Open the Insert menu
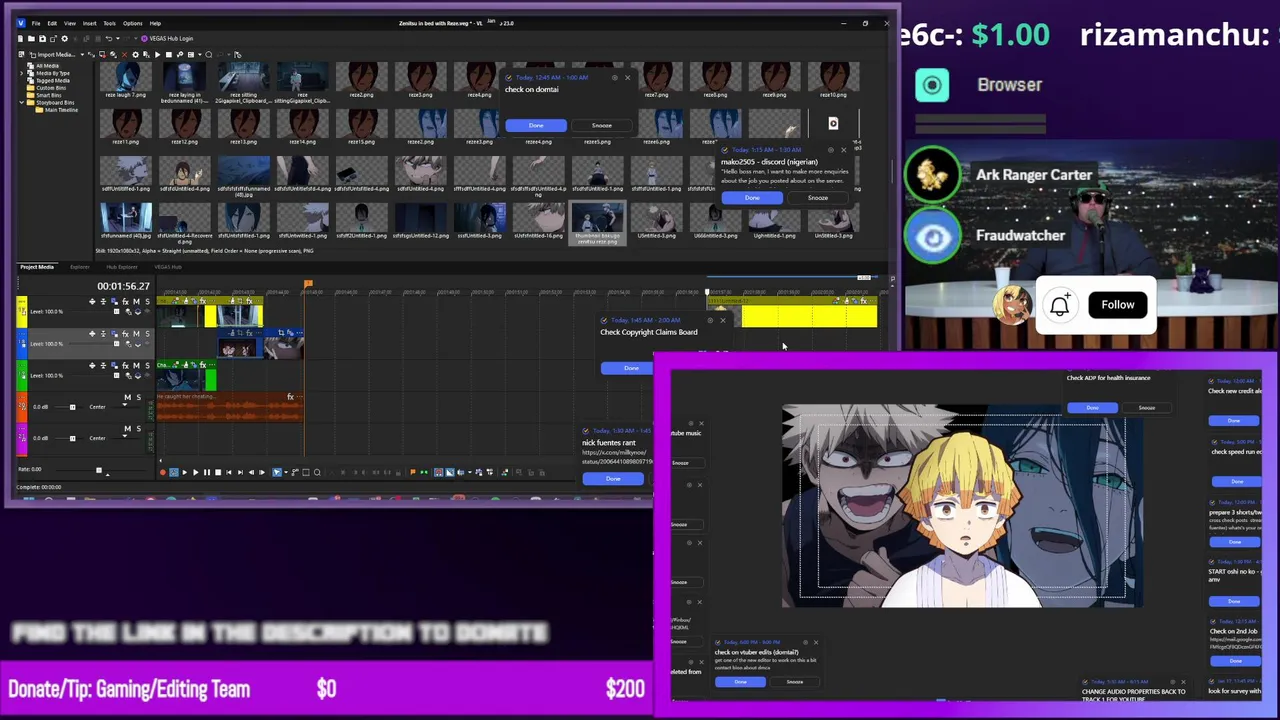 point(89,23)
